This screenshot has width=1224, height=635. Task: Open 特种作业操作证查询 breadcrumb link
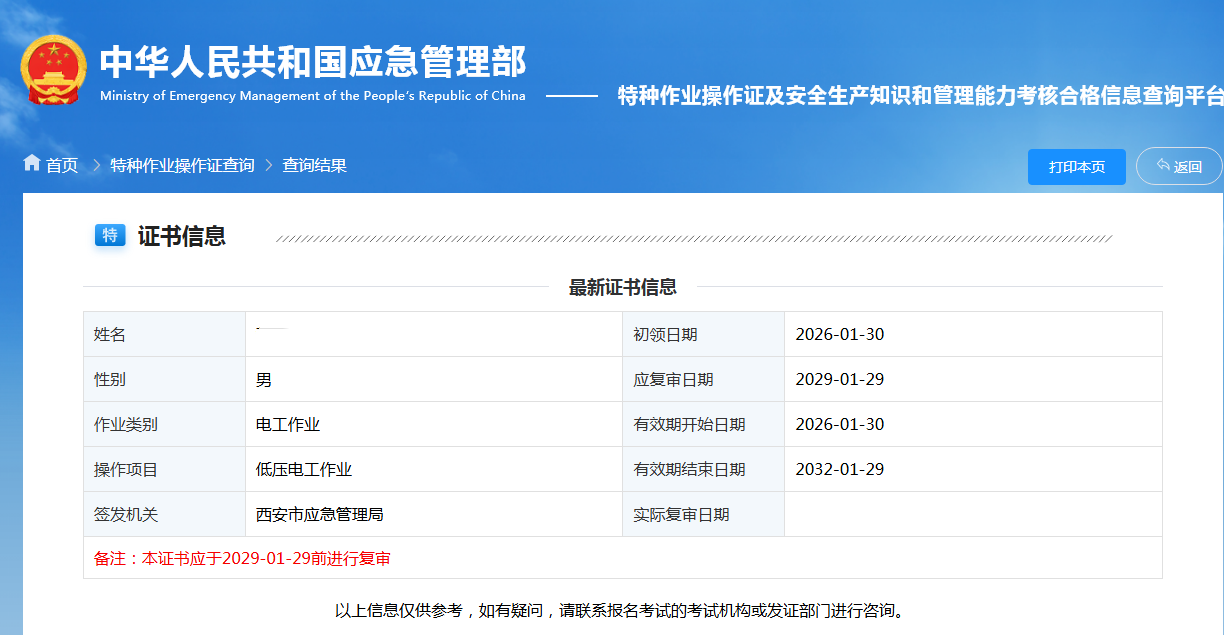[x=182, y=165]
